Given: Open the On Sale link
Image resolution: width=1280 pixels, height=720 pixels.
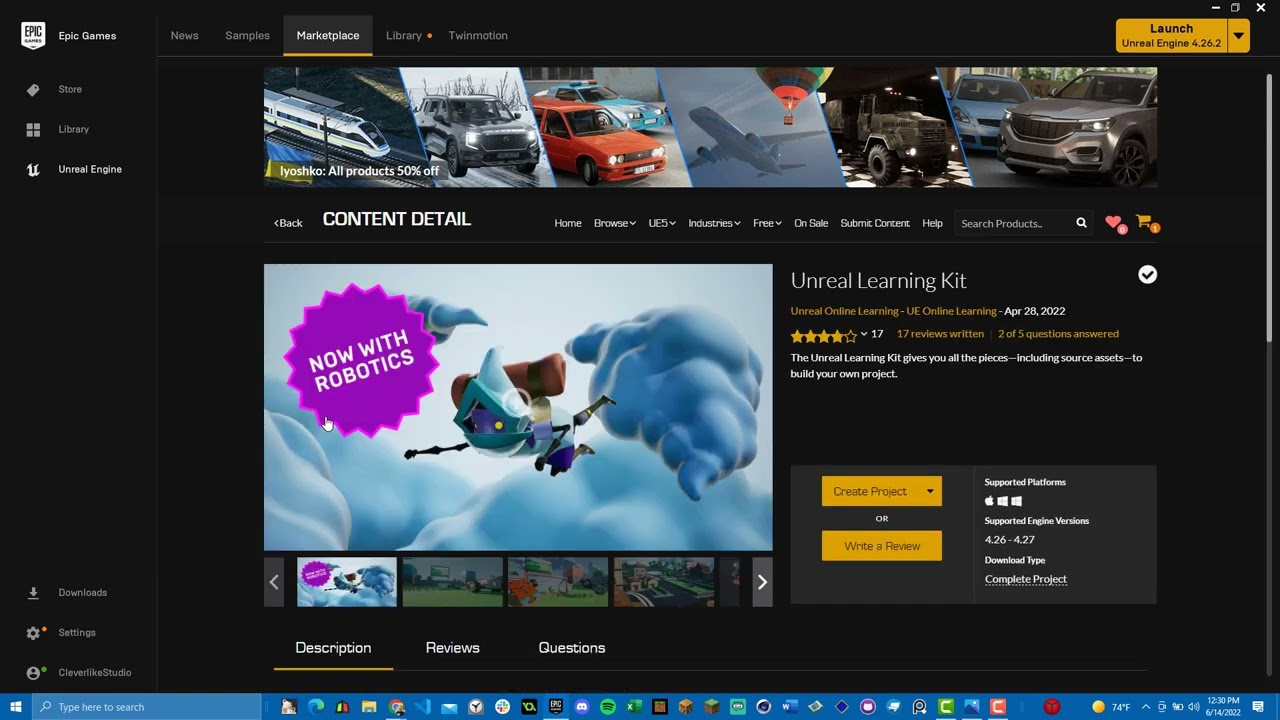Looking at the screenshot, I should [x=811, y=223].
